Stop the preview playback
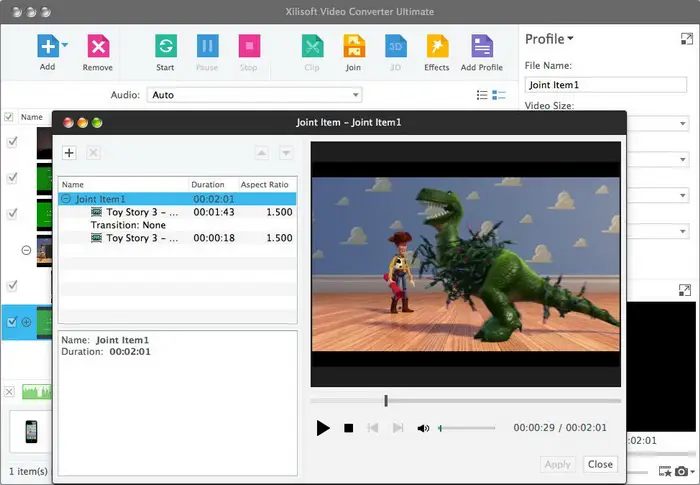700x485 pixels. coord(349,428)
